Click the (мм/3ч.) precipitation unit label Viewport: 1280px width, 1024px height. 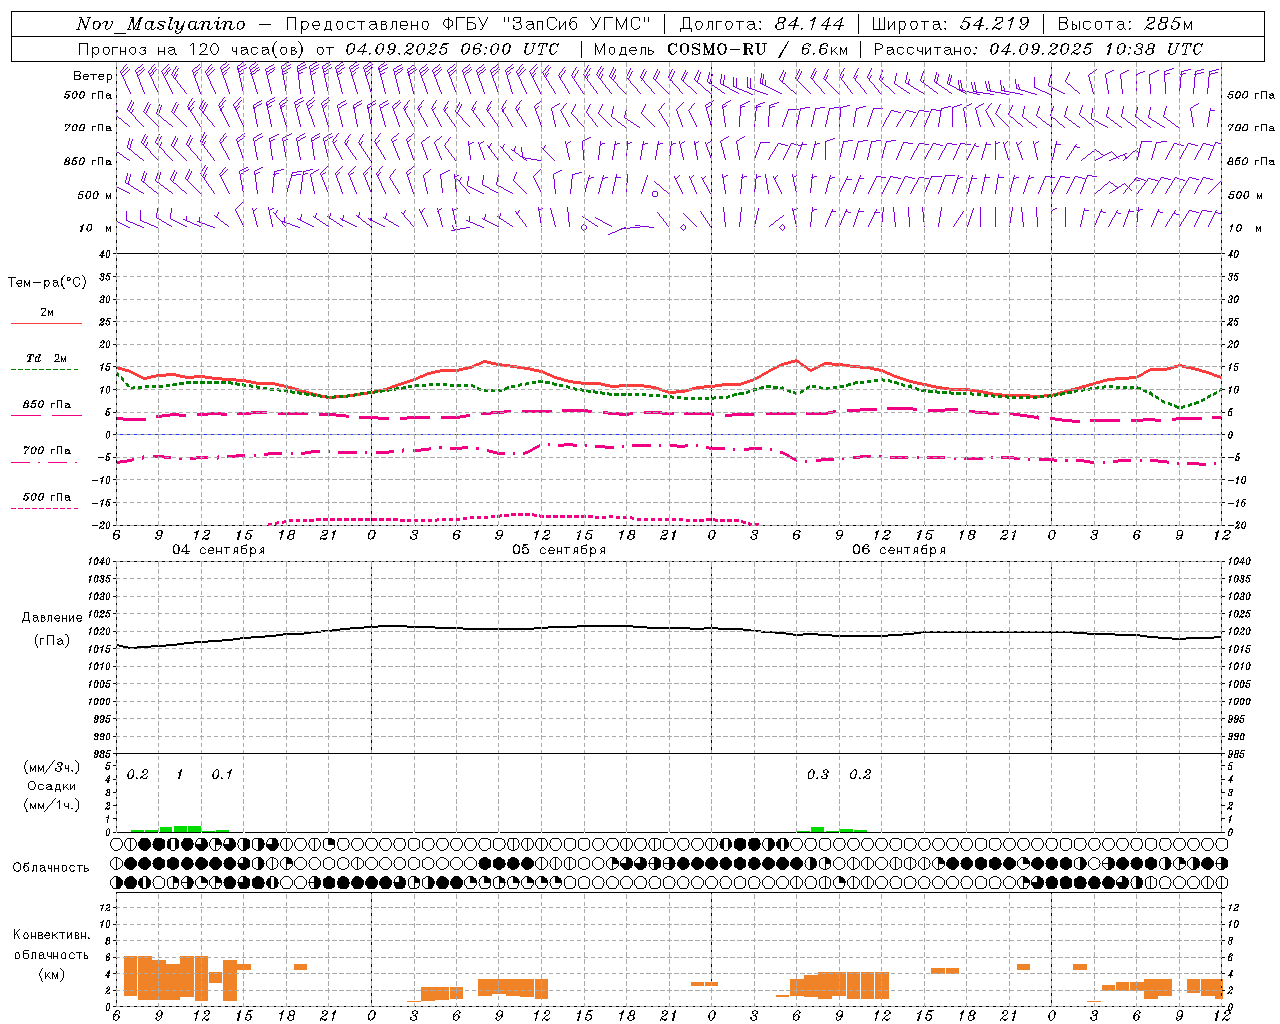click(x=52, y=767)
